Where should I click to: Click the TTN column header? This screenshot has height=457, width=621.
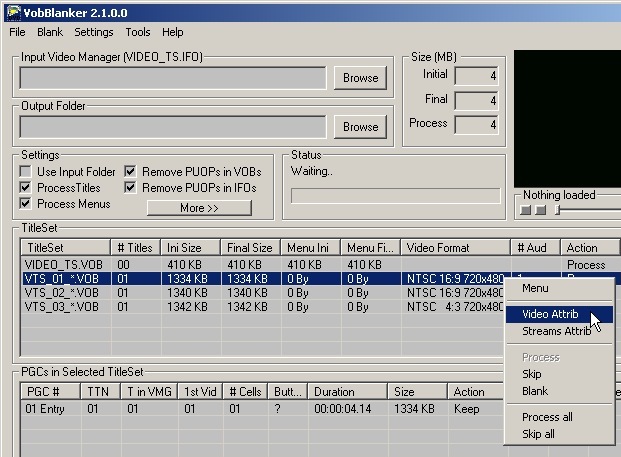[x=101, y=392]
